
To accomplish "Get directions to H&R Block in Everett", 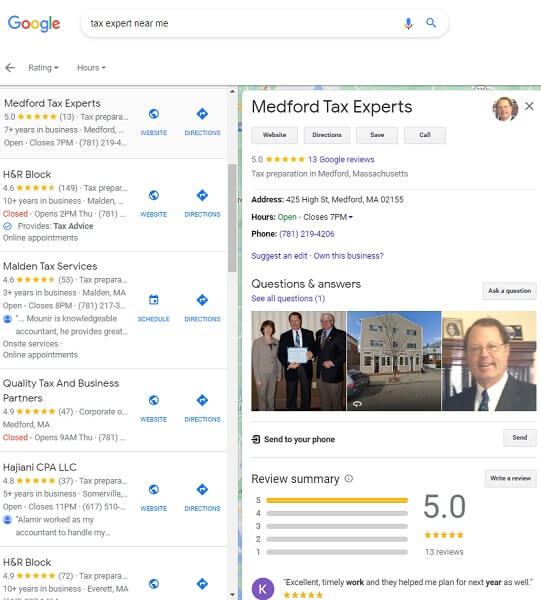I will coord(202,584).
